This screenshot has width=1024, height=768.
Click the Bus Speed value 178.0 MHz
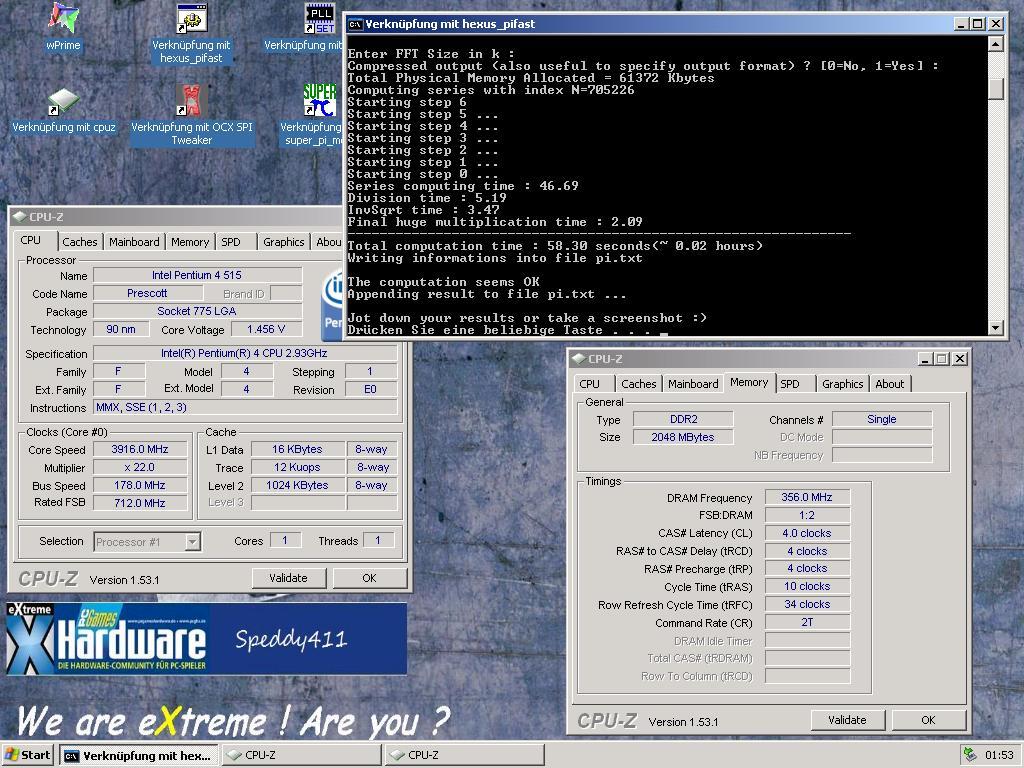[x=140, y=485]
